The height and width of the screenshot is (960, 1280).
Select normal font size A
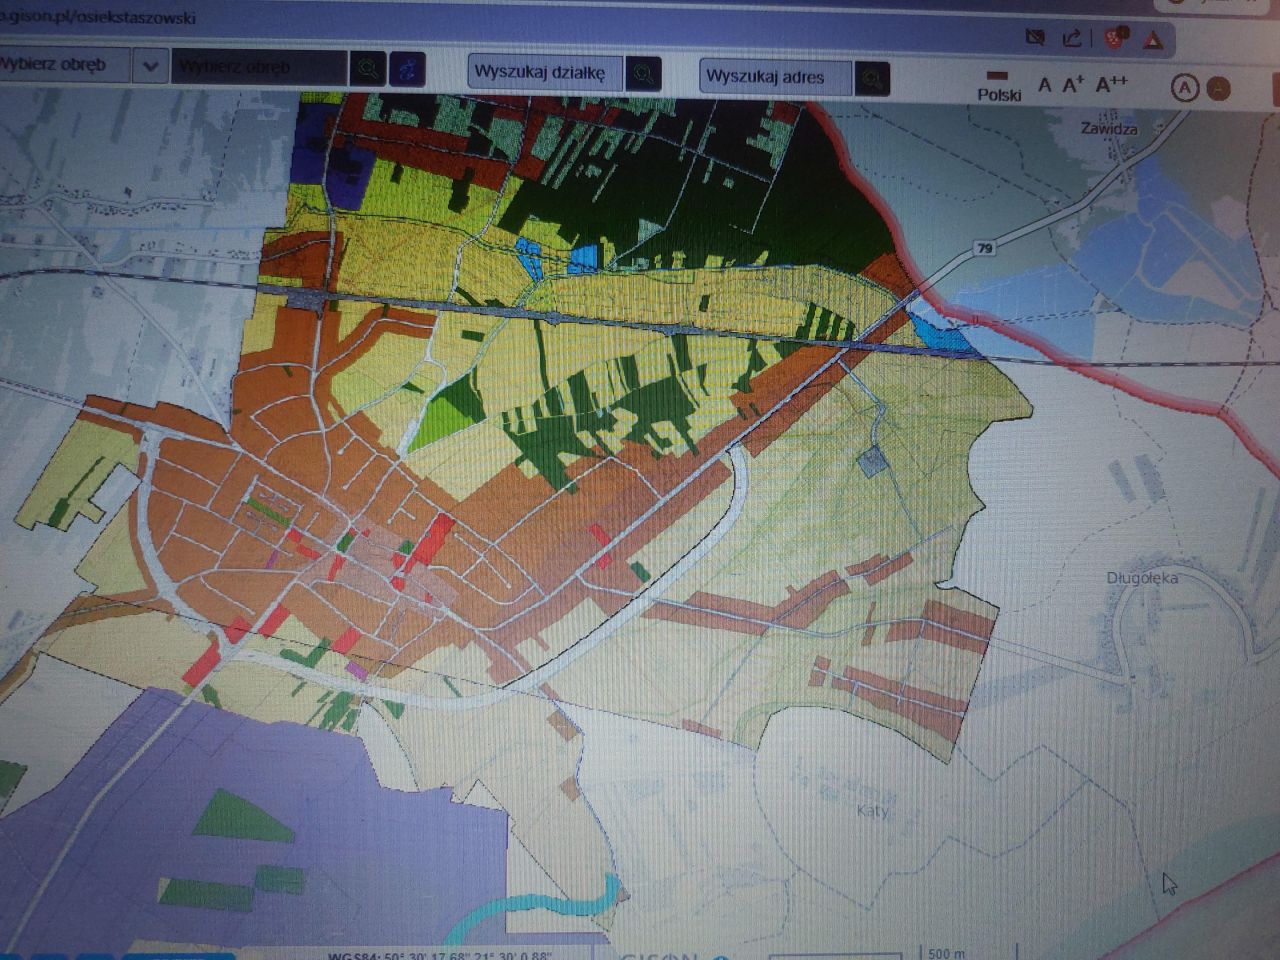click(x=1044, y=85)
